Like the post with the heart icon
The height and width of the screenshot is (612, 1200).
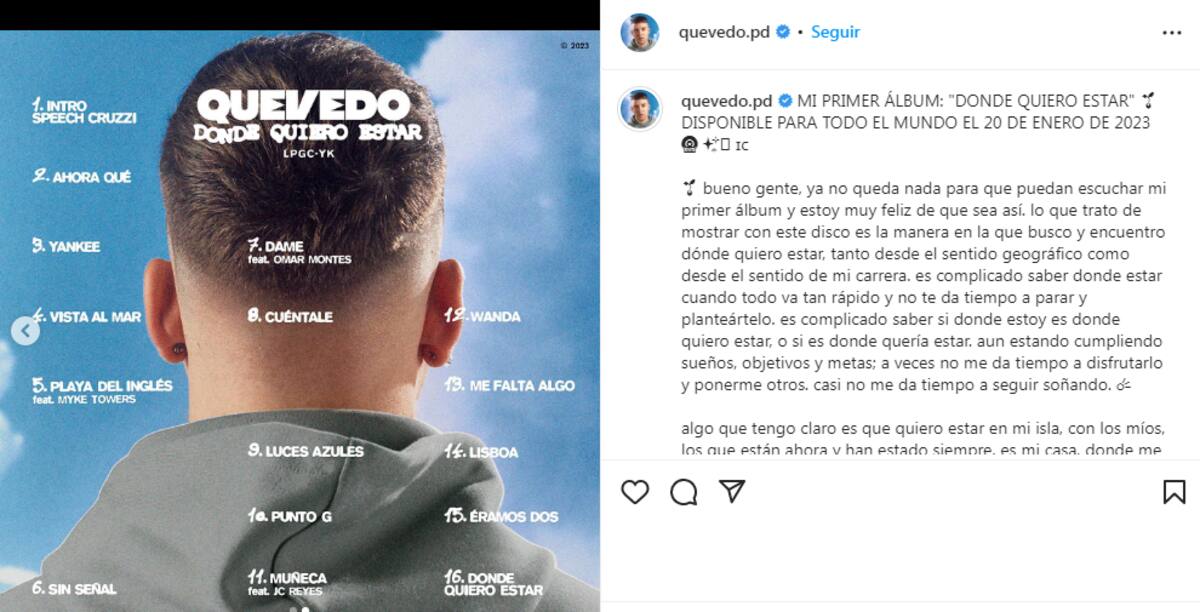635,491
